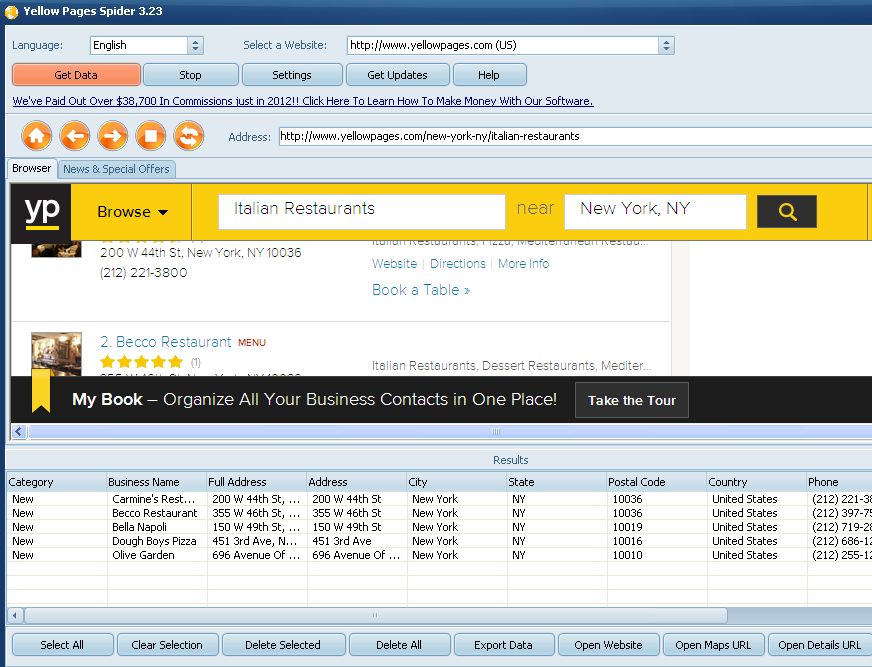
Task: Click Full Address column header
Action: 256,482
